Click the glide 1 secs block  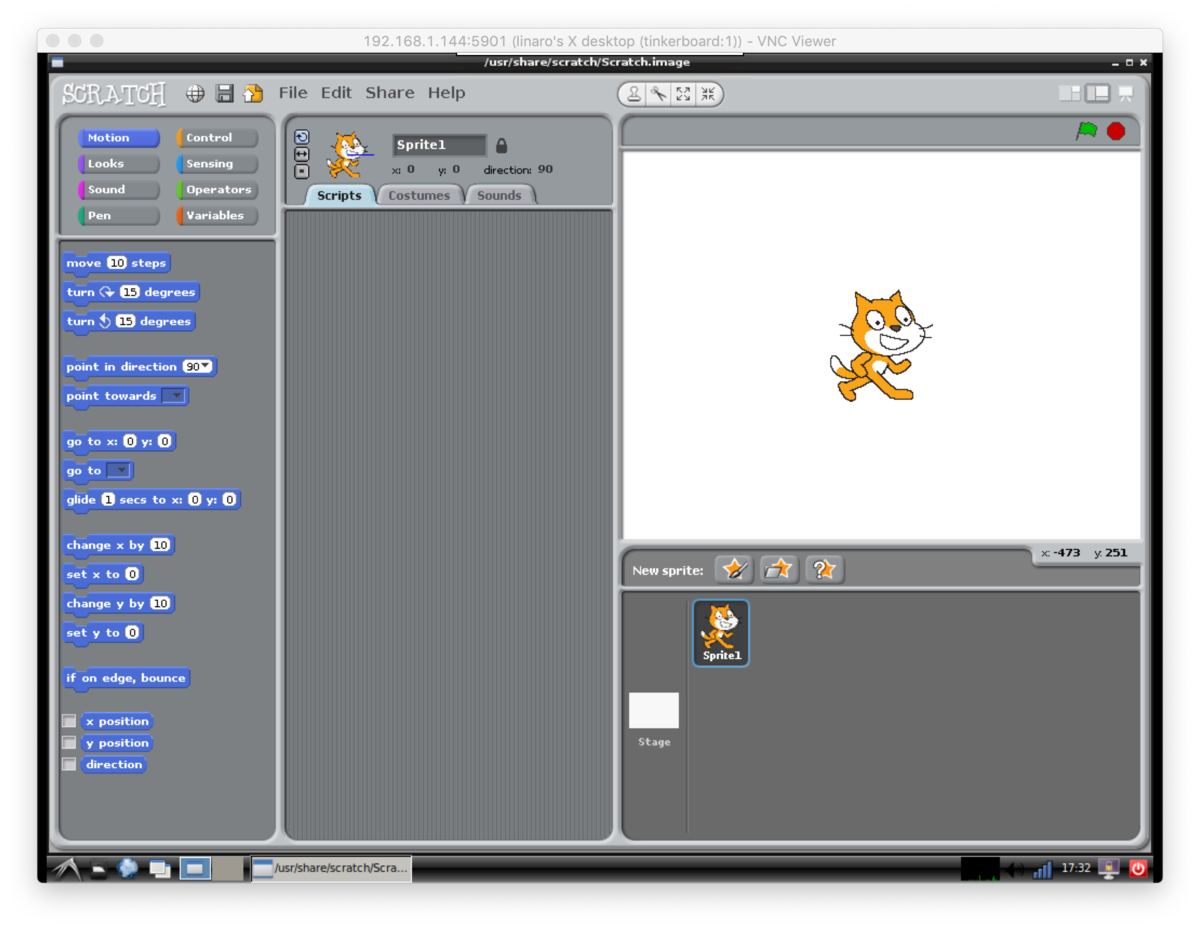pyautogui.click(x=152, y=500)
